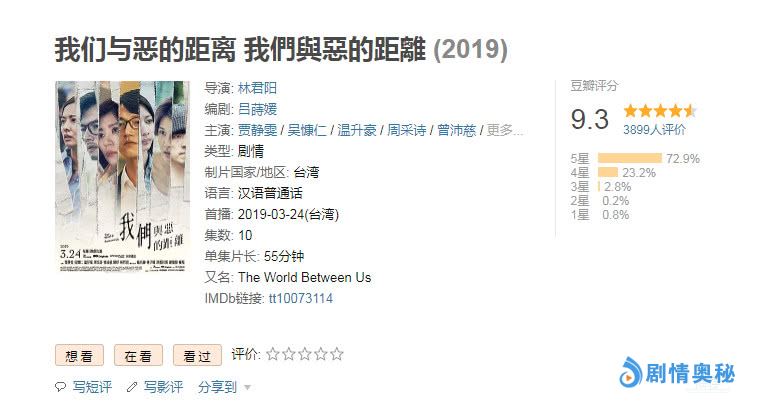This screenshot has height=403, width=763.
Task: Rate with the second star
Action: (x=289, y=354)
